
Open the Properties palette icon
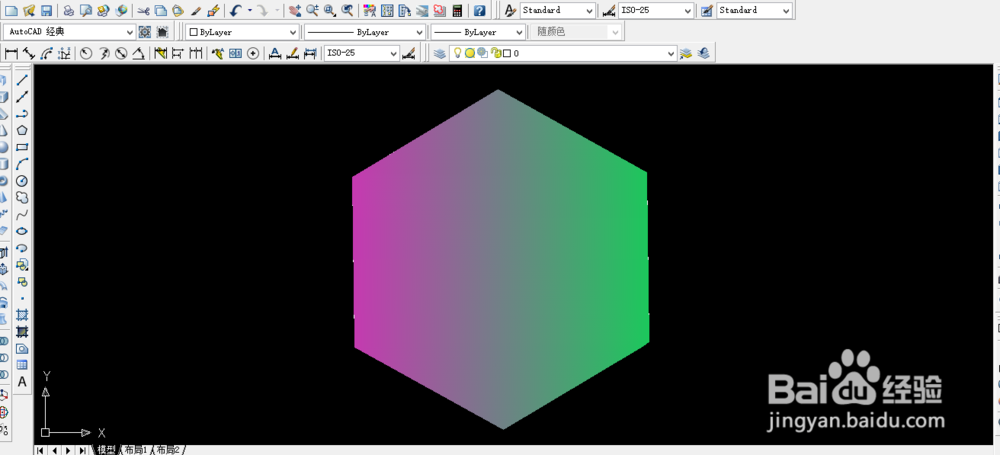click(369, 11)
